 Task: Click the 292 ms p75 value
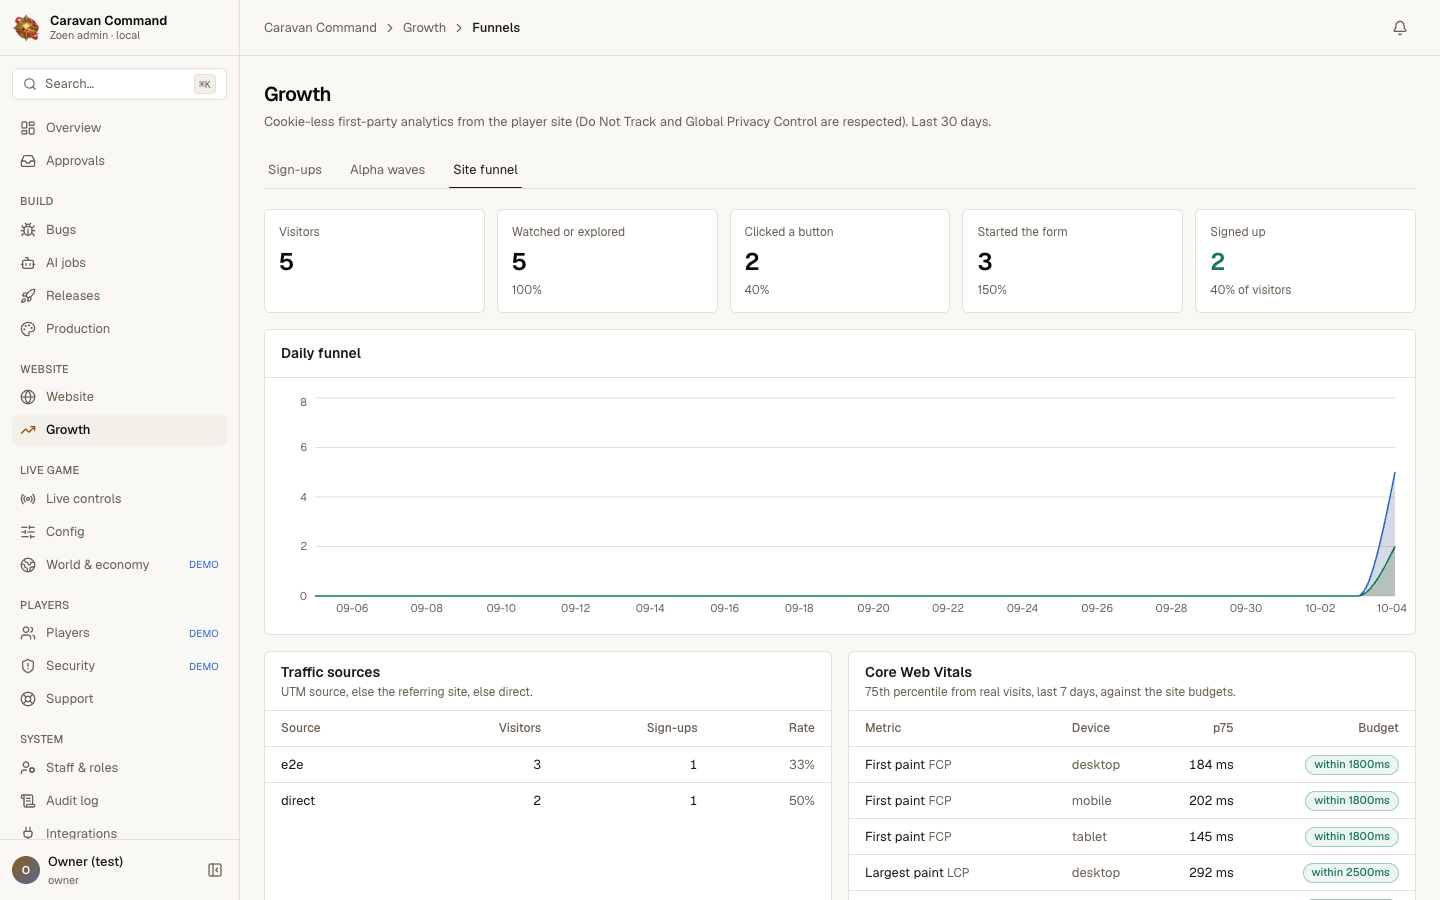click(1211, 873)
